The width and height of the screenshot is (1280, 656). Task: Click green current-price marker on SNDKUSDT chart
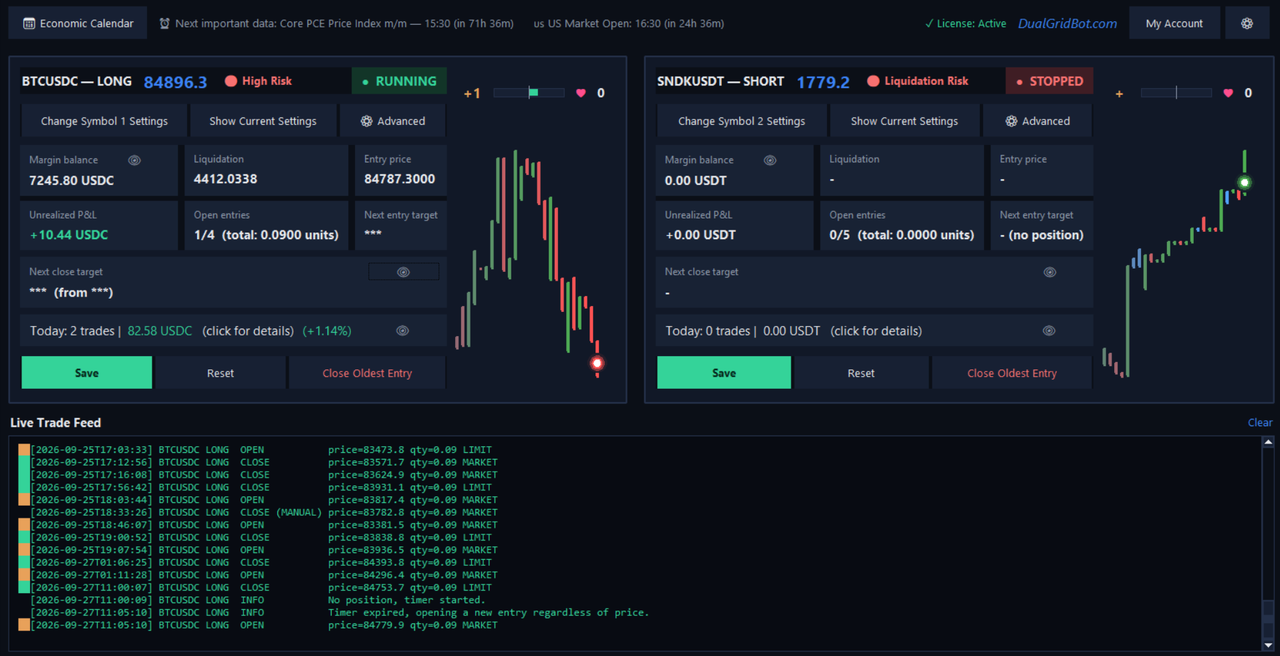pos(1245,182)
